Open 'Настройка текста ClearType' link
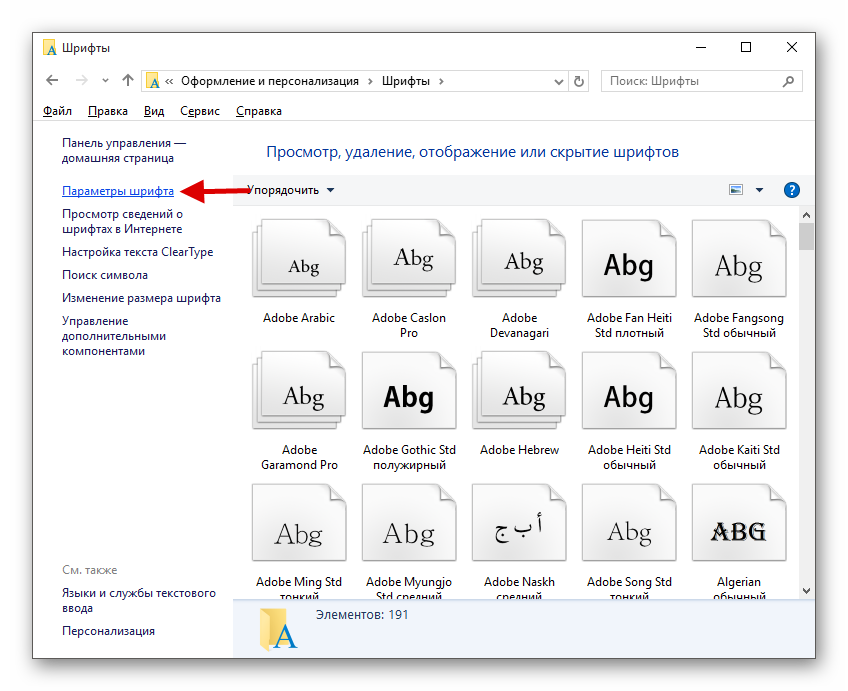The image size is (848, 691). click(137, 252)
